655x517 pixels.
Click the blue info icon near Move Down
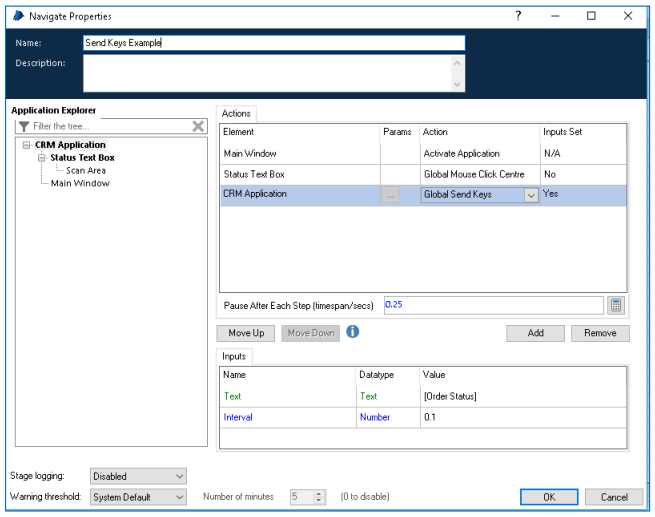point(353,332)
